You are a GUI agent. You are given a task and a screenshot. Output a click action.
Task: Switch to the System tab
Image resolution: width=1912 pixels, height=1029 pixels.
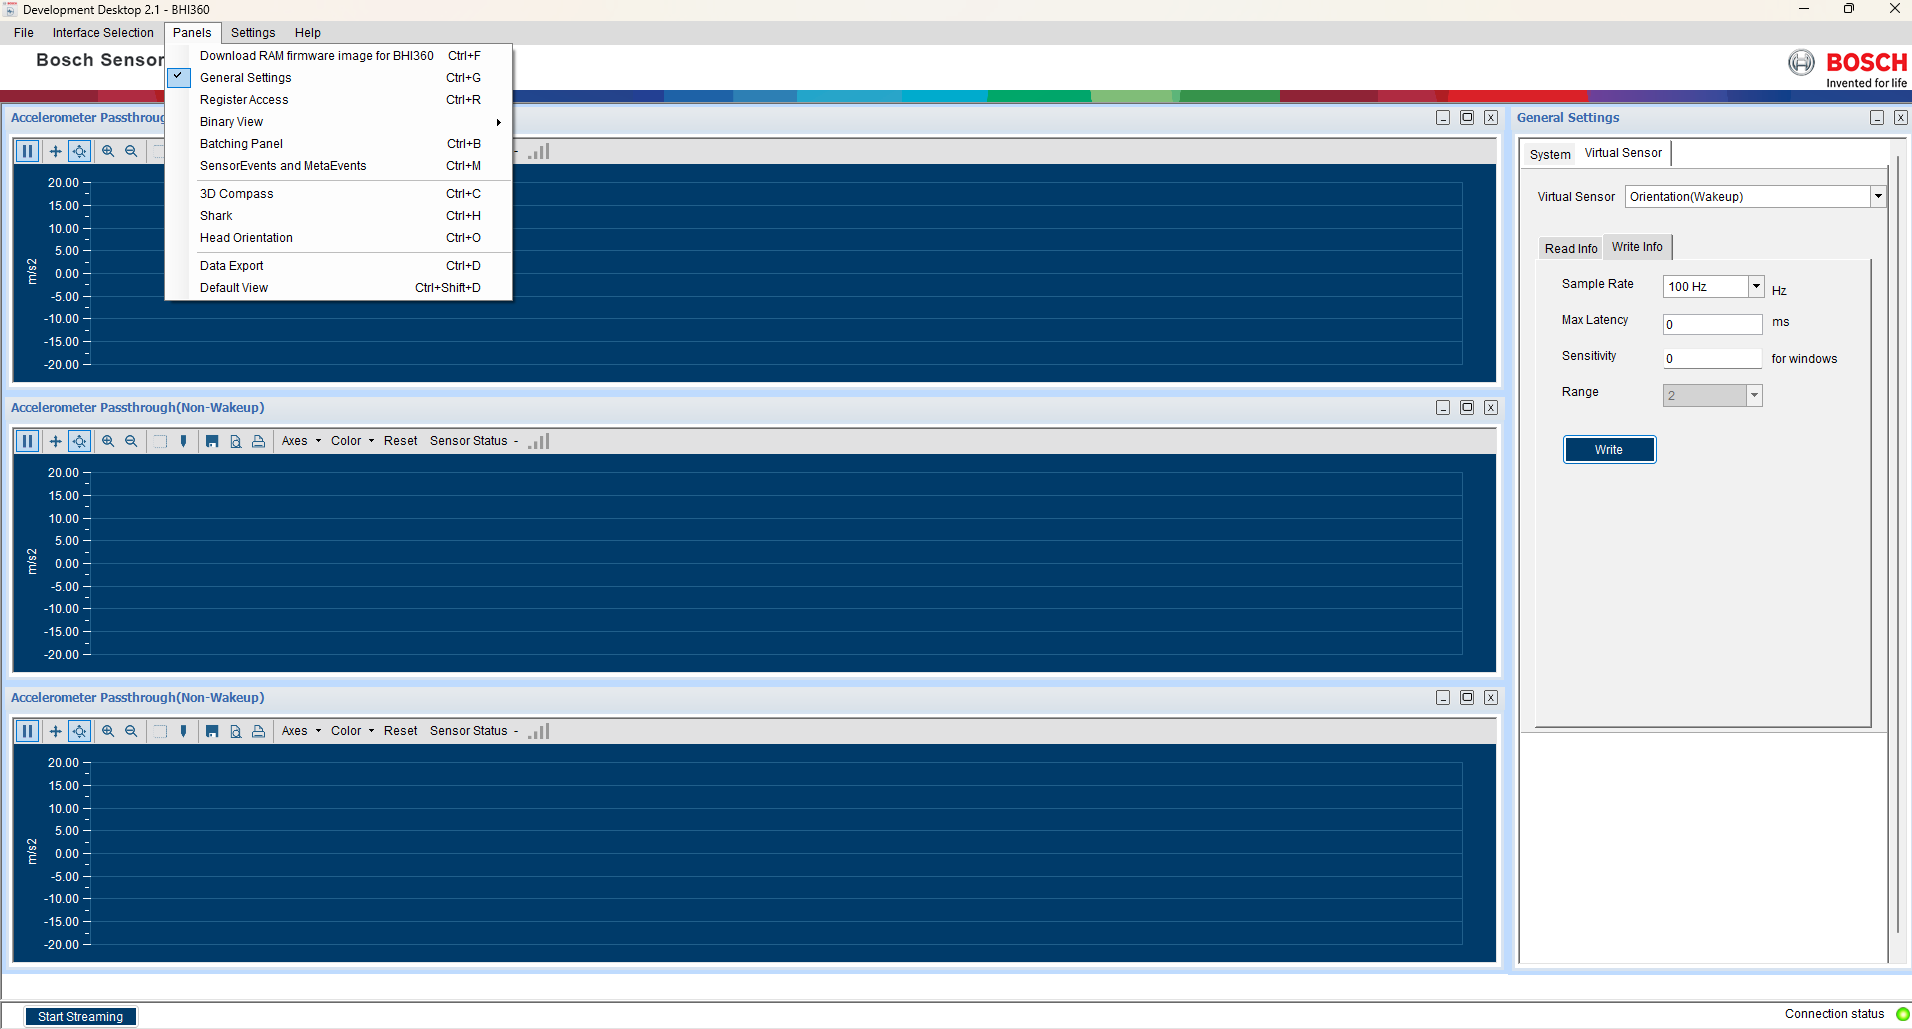click(1550, 154)
